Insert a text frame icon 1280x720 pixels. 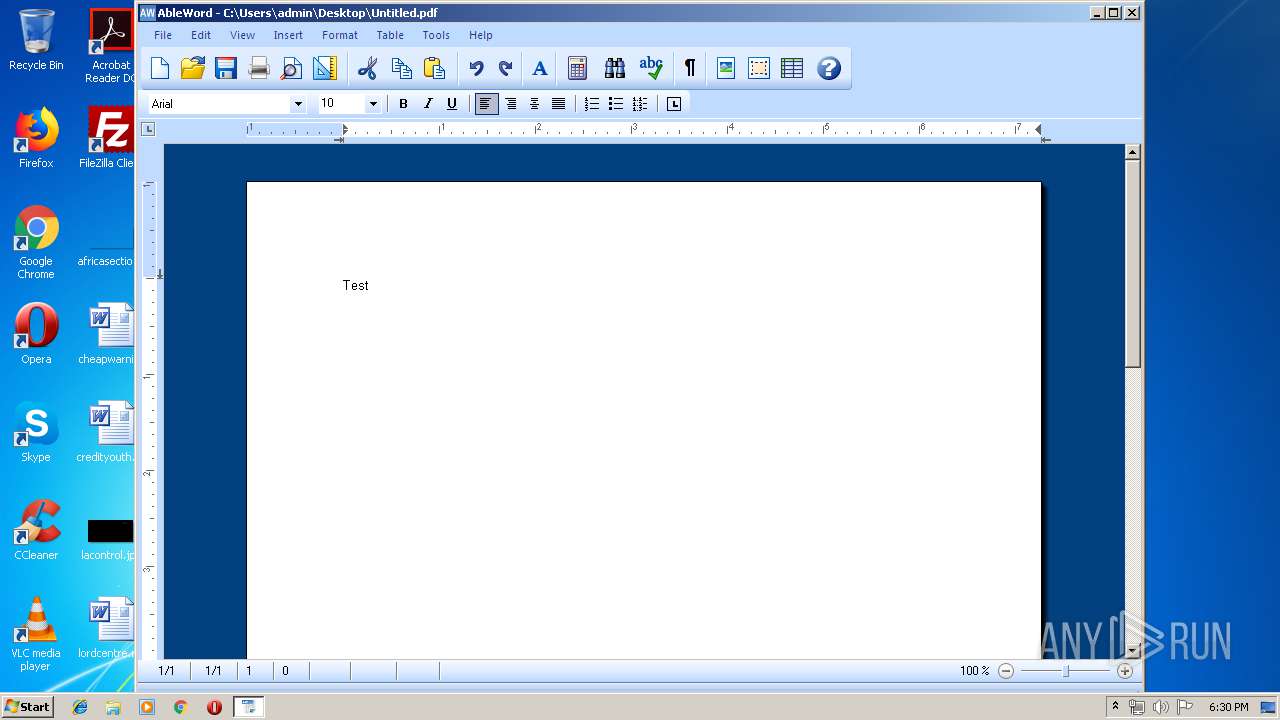pyautogui.click(x=759, y=68)
